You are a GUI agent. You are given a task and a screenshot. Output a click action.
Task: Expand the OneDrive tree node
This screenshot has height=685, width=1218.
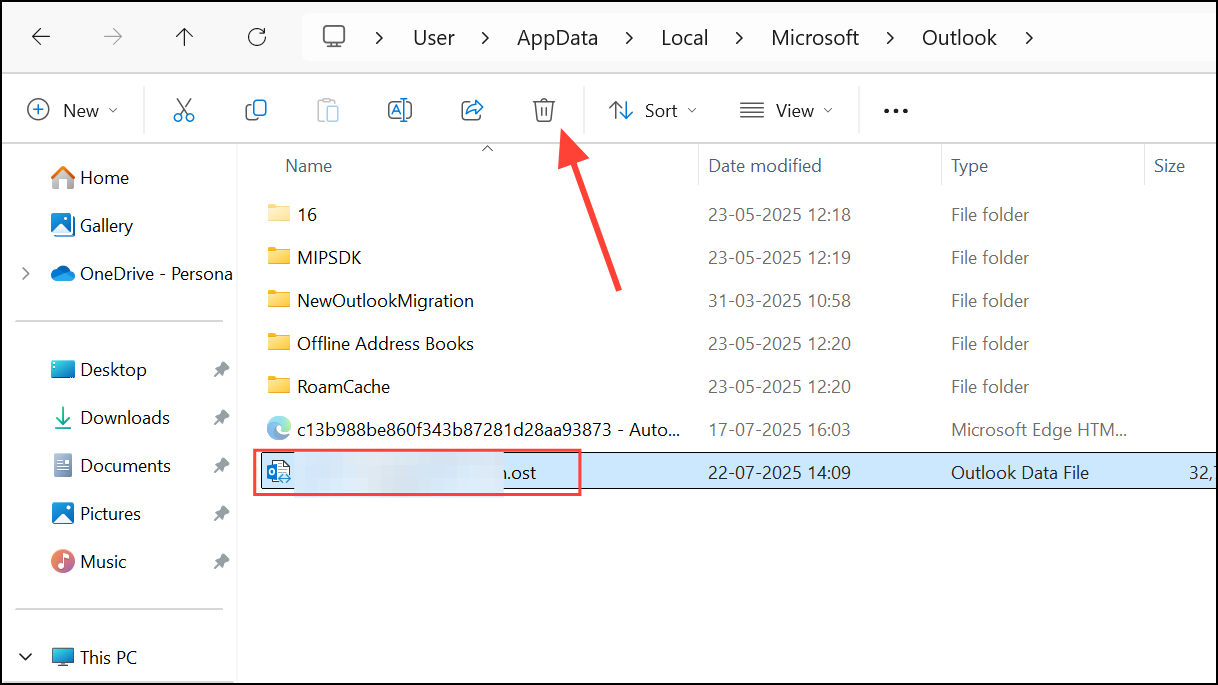[26, 274]
